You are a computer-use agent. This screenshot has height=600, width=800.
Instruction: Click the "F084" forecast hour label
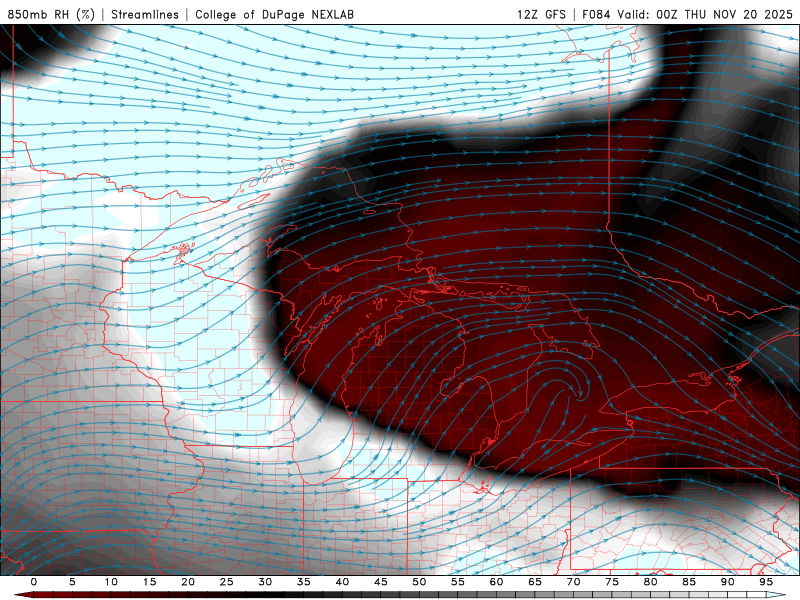pos(596,14)
